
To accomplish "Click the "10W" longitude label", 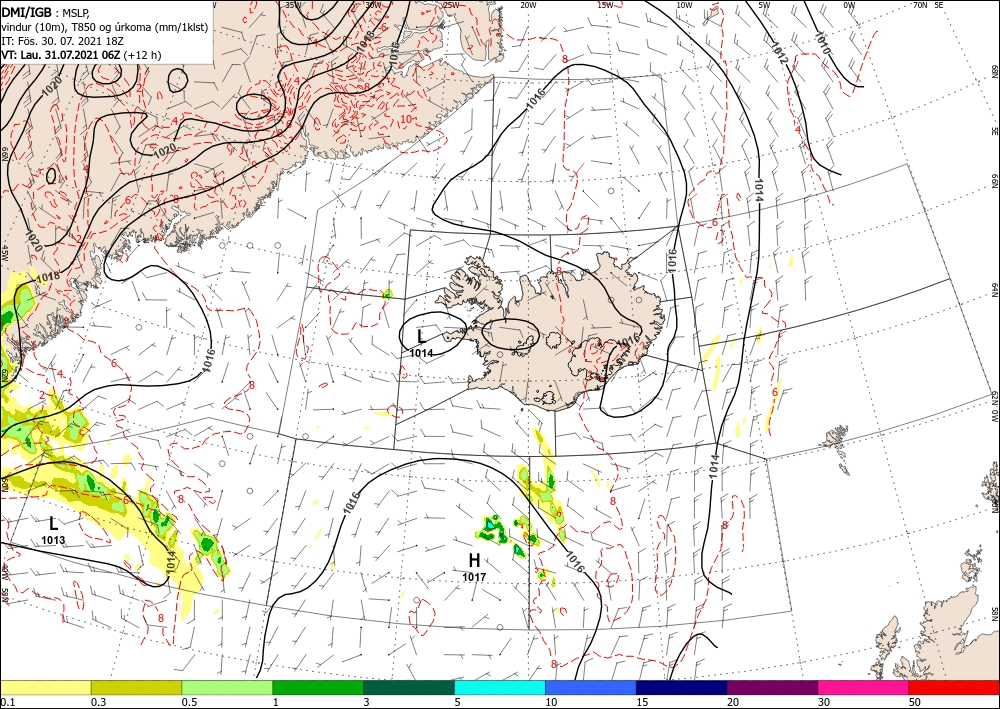I will [x=684, y=5].
